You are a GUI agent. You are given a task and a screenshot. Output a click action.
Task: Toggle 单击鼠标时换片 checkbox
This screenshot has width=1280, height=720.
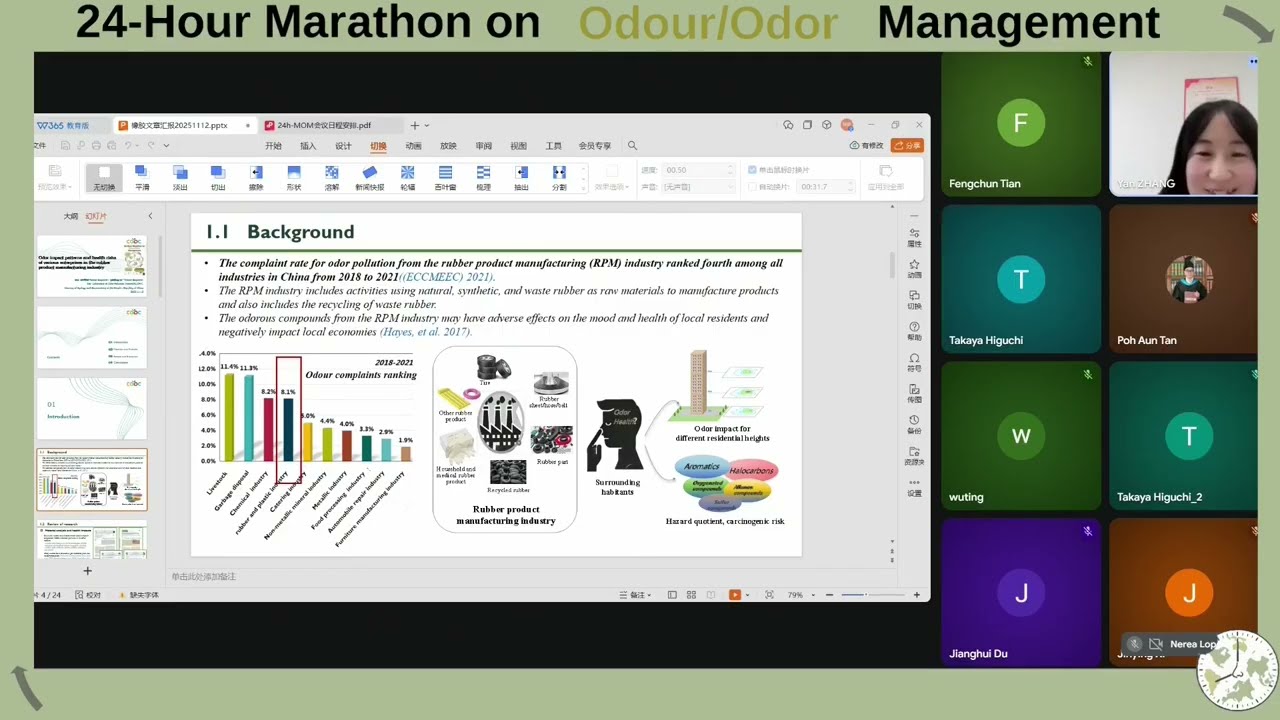click(752, 170)
